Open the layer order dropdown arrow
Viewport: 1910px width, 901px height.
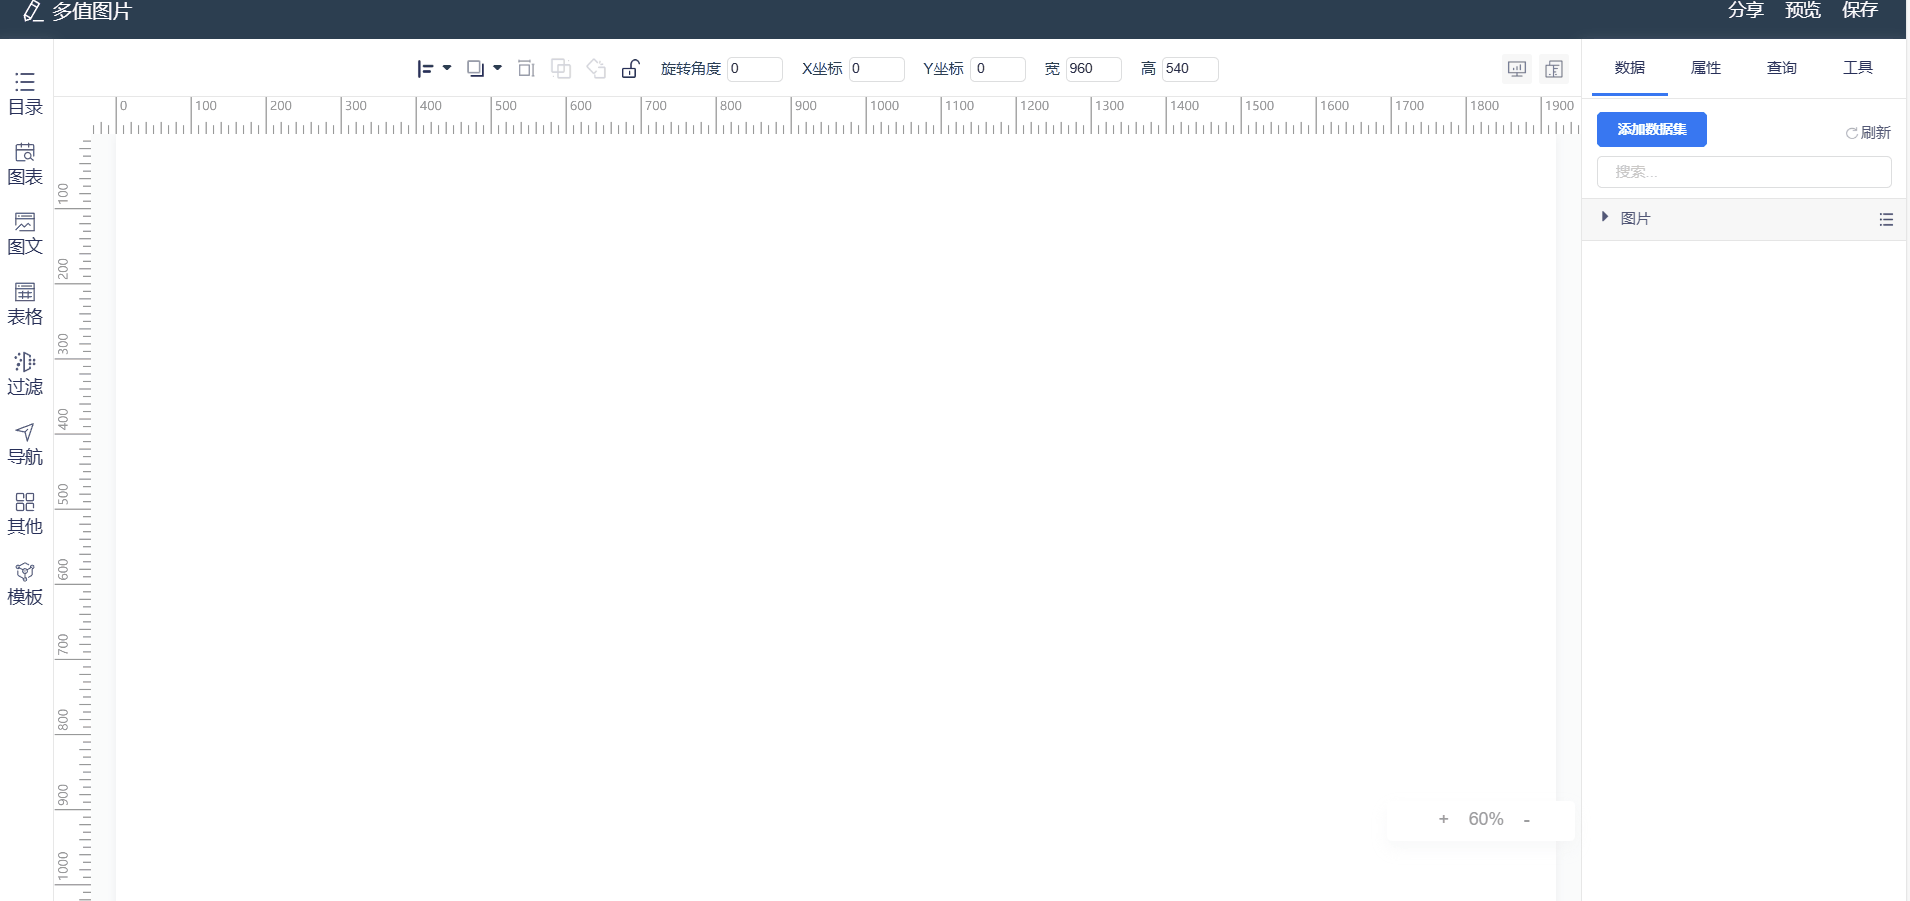point(497,68)
